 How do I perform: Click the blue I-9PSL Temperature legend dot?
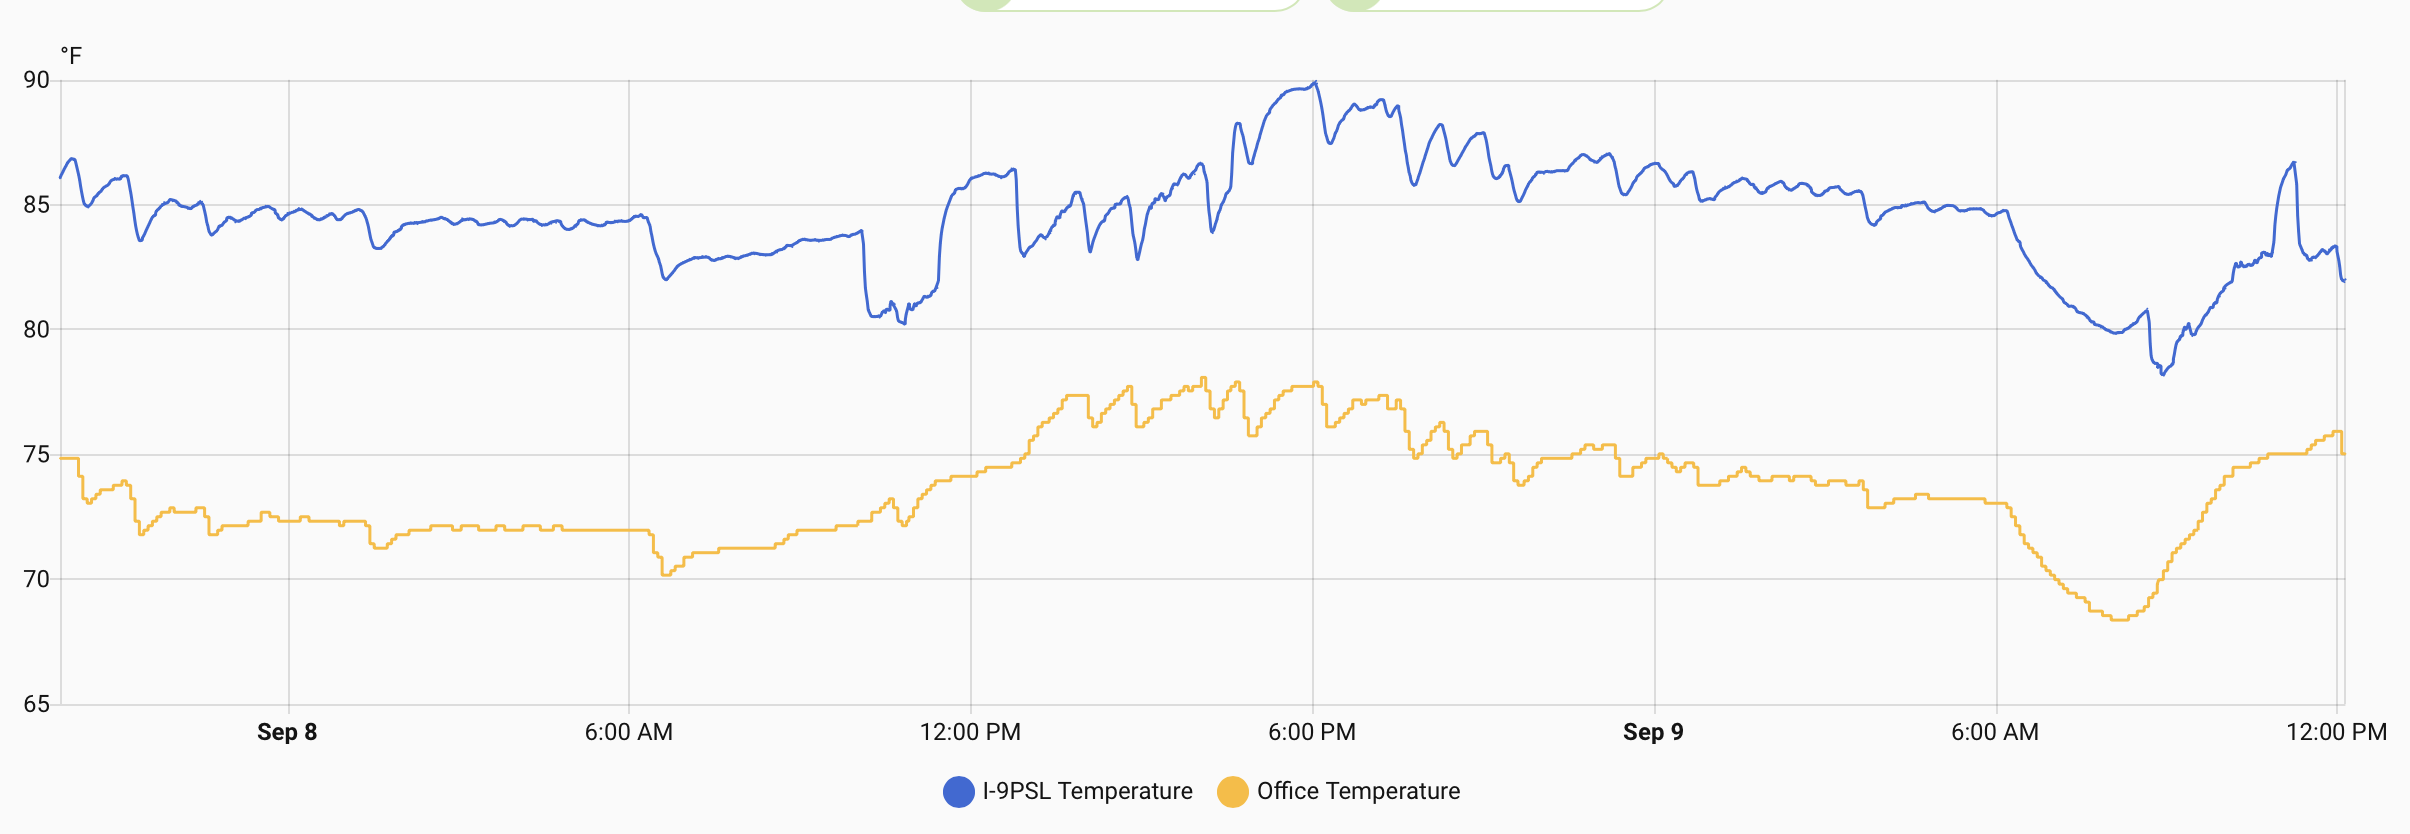(958, 792)
